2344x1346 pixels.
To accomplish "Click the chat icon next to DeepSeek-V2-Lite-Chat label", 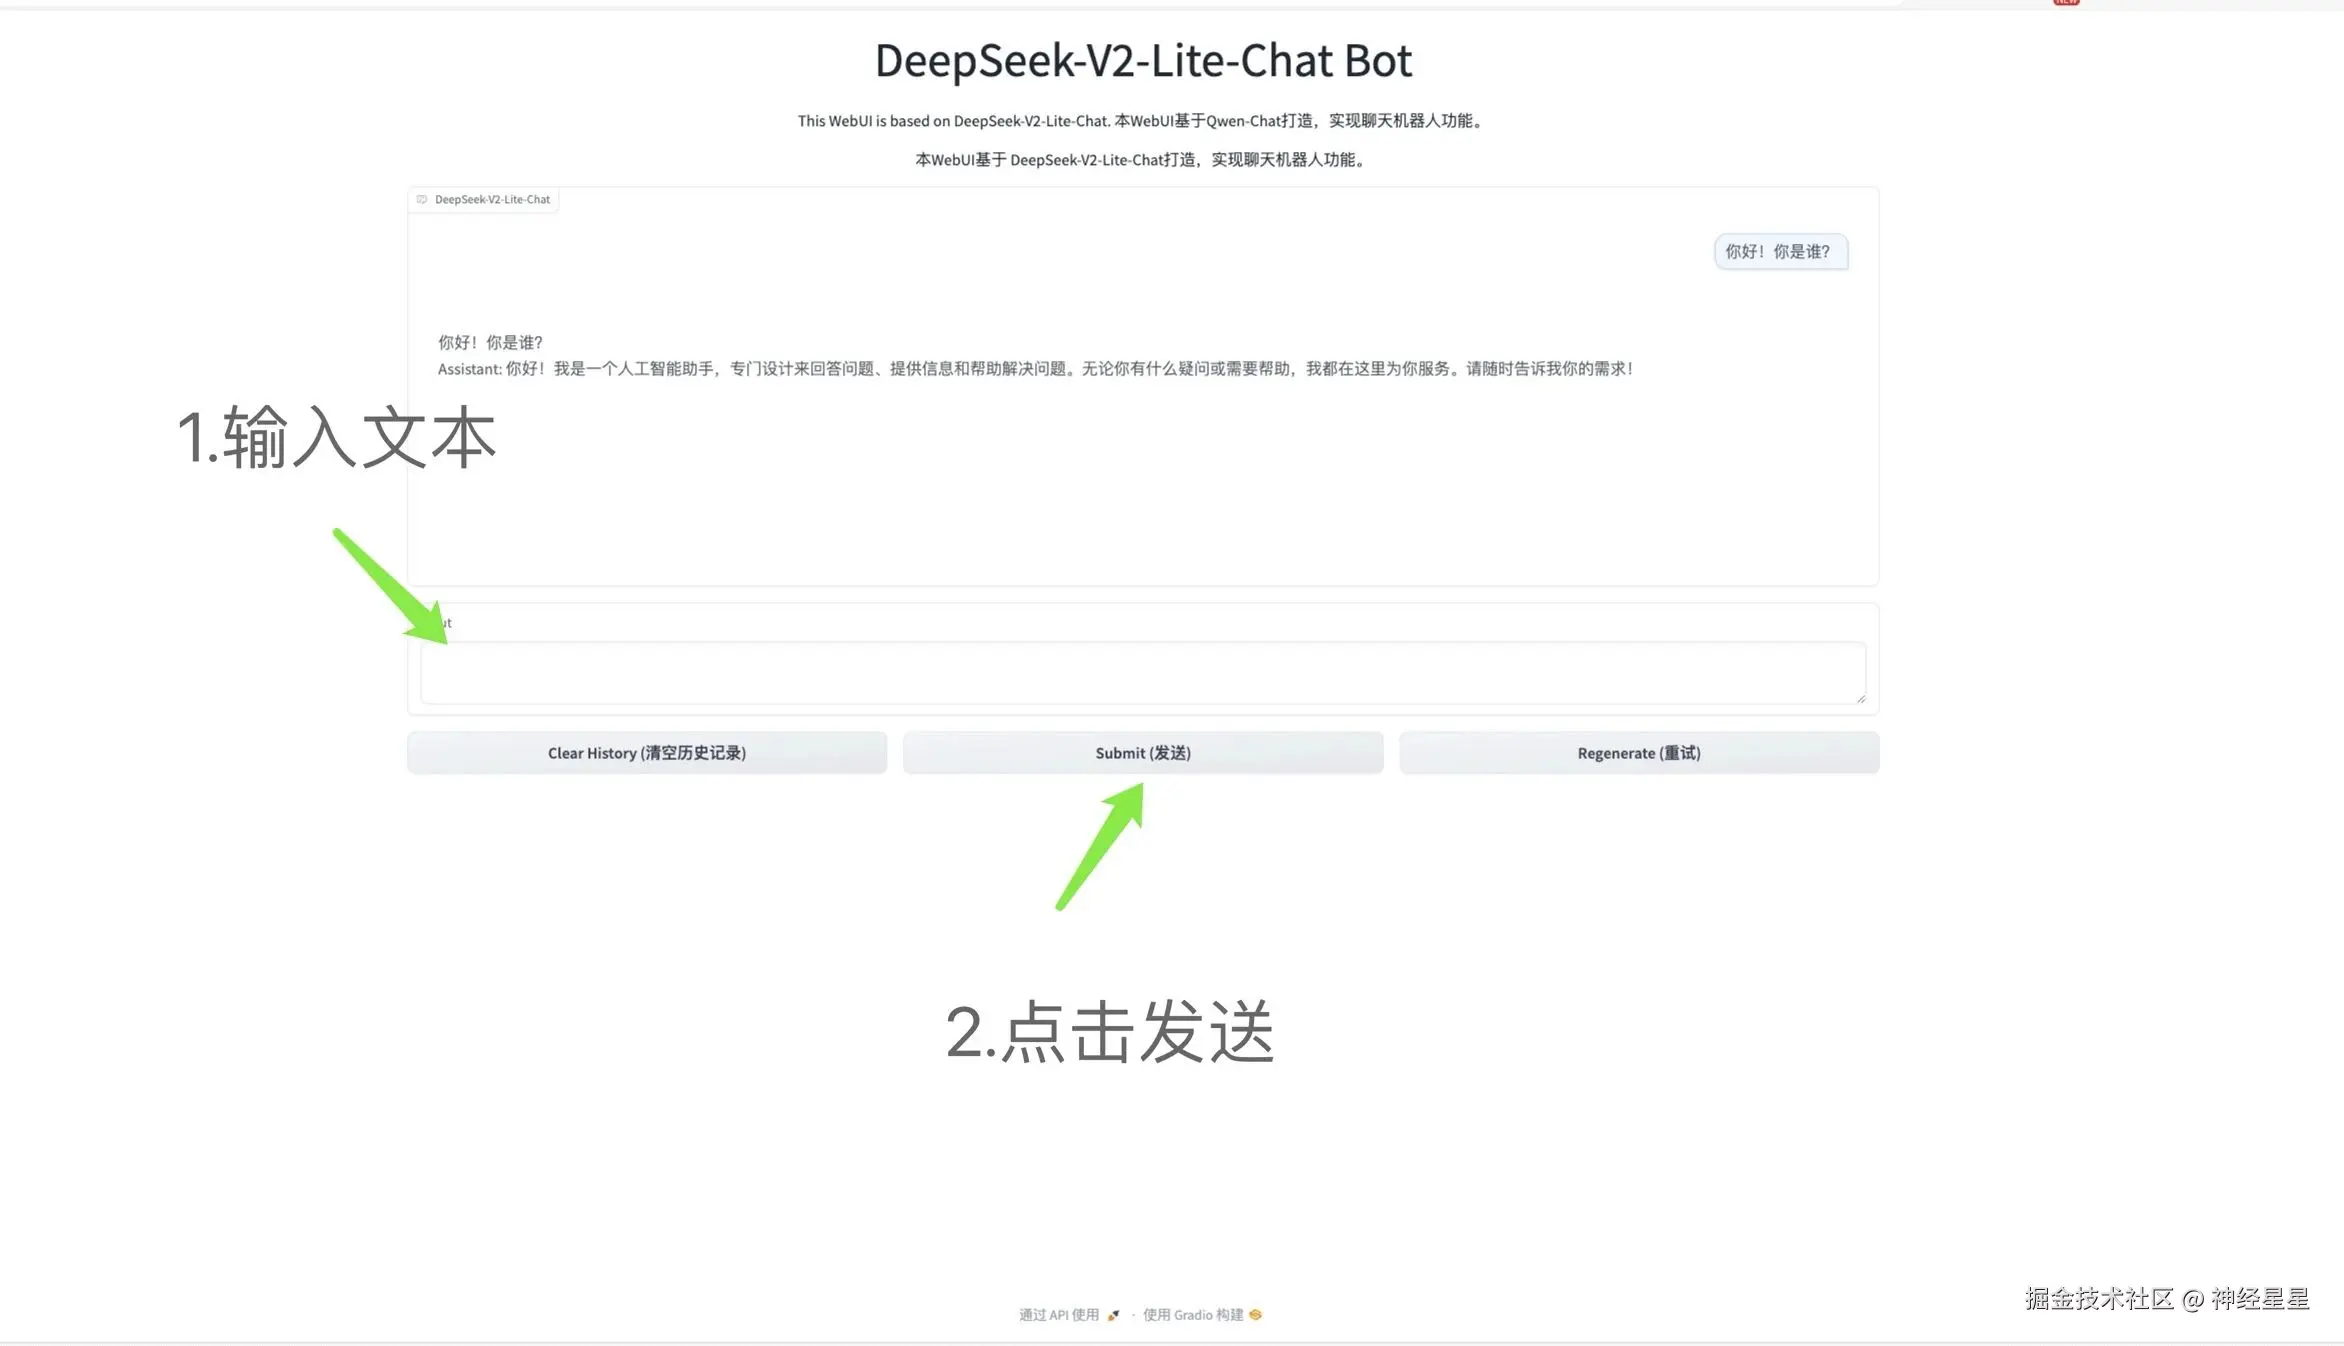I will coord(422,199).
